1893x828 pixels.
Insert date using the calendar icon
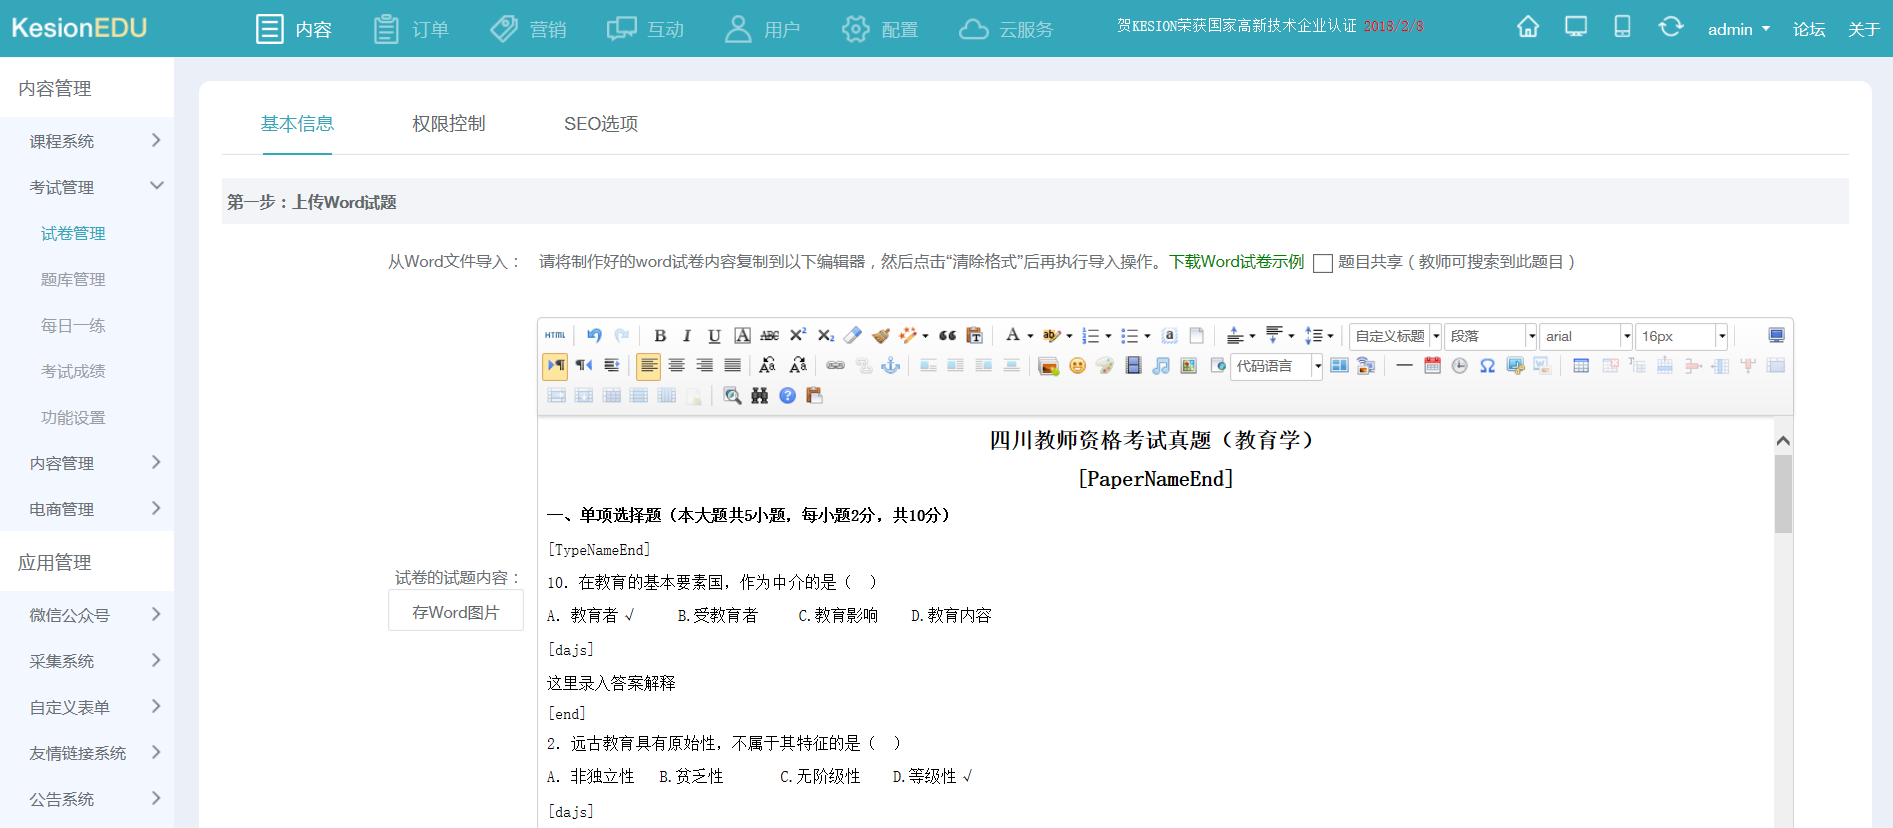tap(1432, 366)
